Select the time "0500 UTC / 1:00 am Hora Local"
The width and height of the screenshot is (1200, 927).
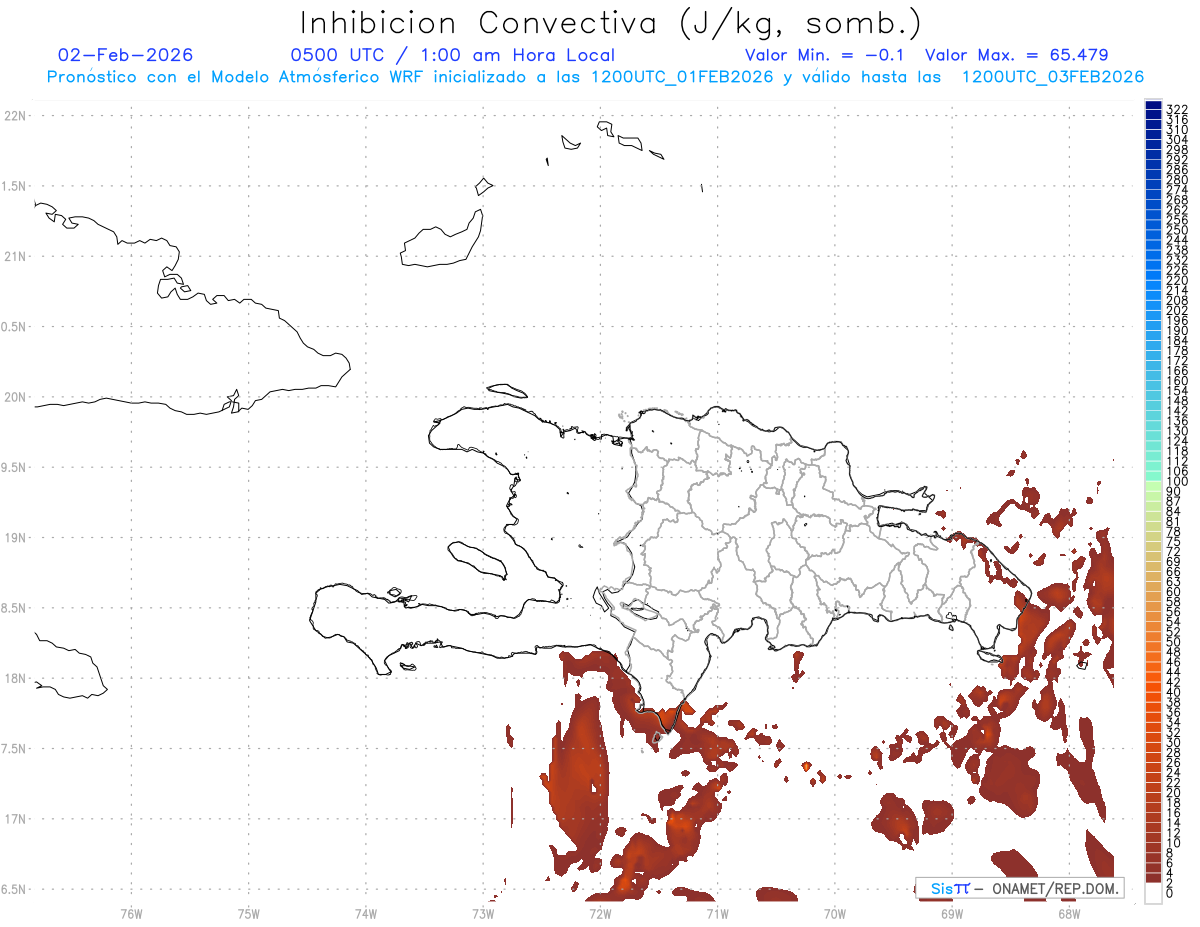point(453,55)
